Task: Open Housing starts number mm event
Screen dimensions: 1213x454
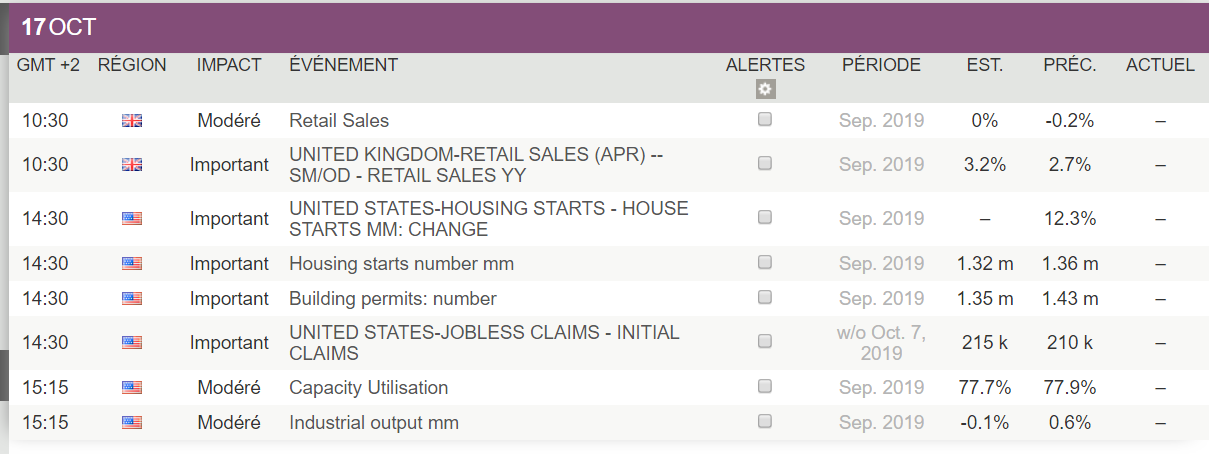Action: pos(402,264)
